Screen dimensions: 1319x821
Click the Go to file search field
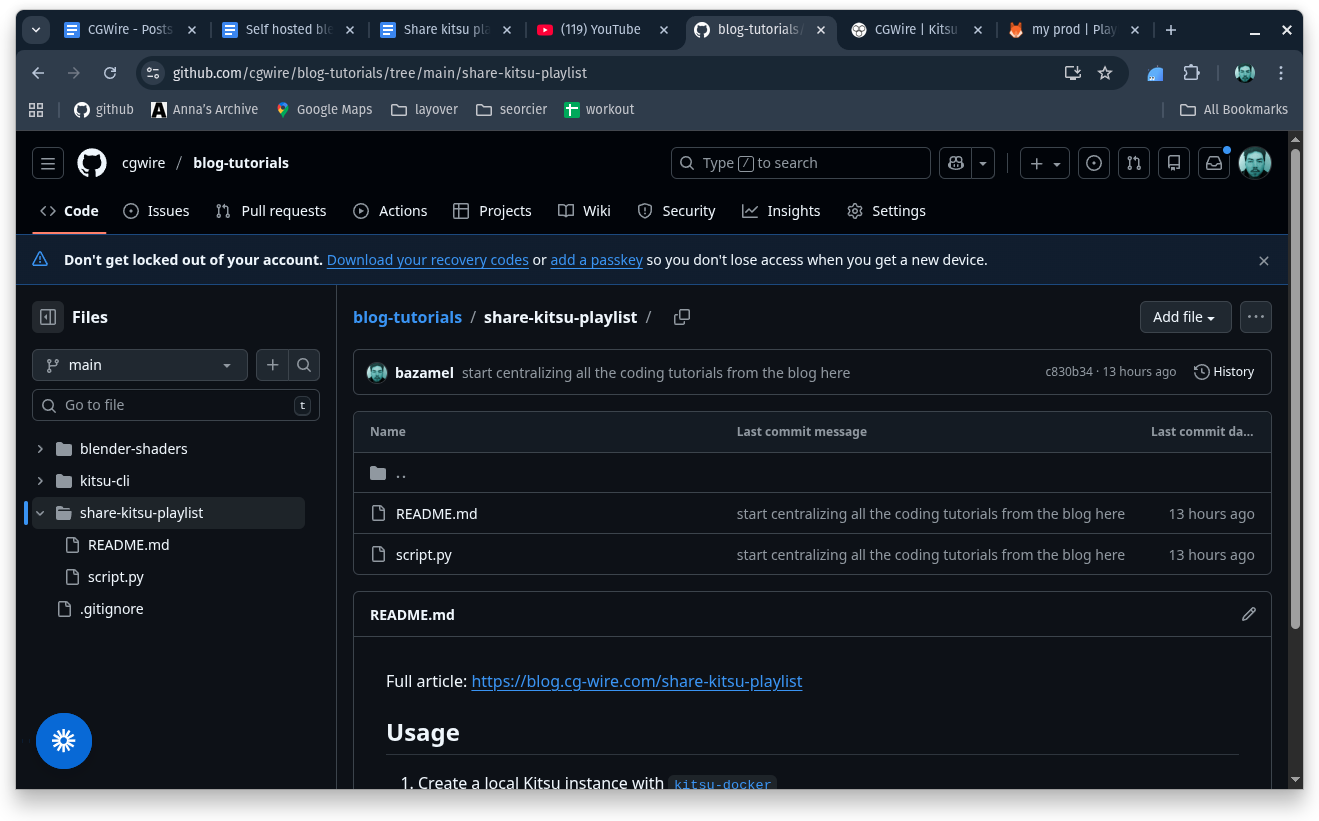[x=176, y=405]
